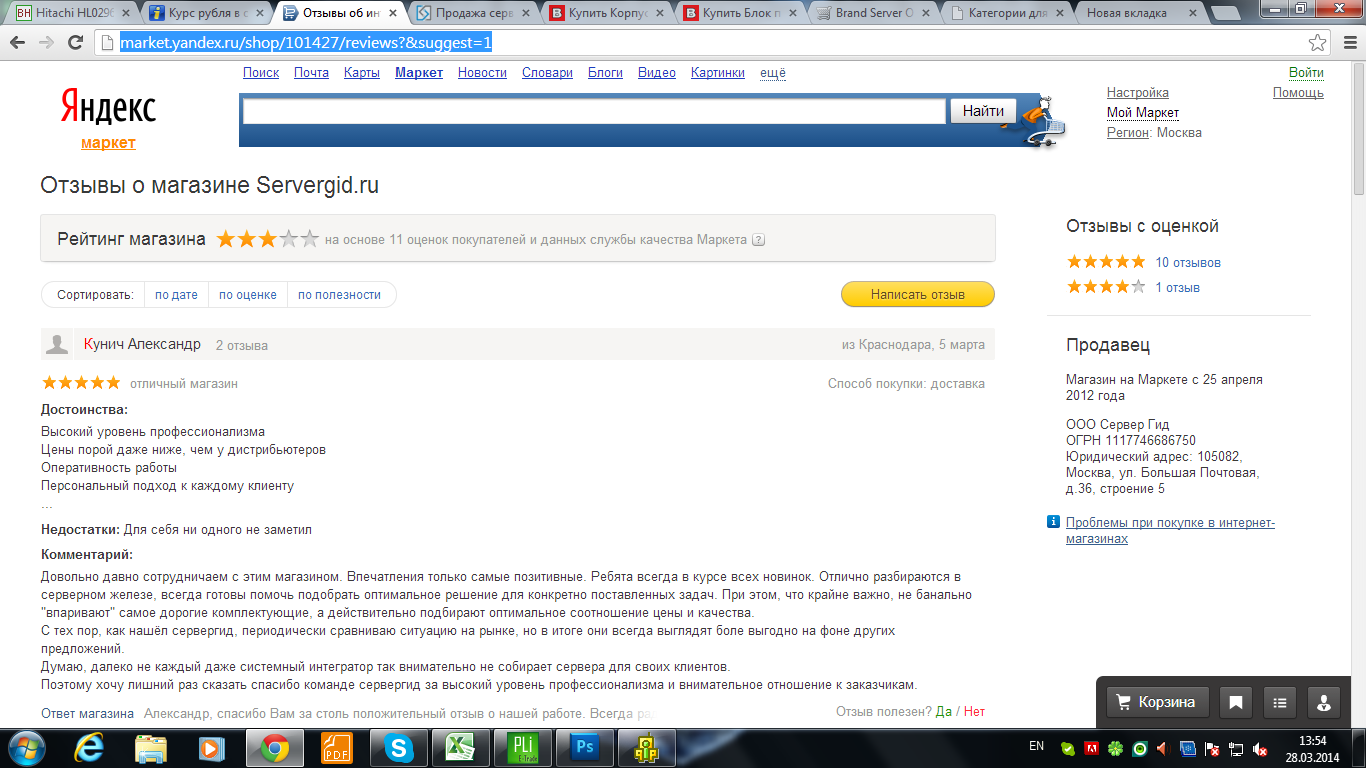Open the Карты link in the services bar
1366x768 pixels.
[361, 73]
